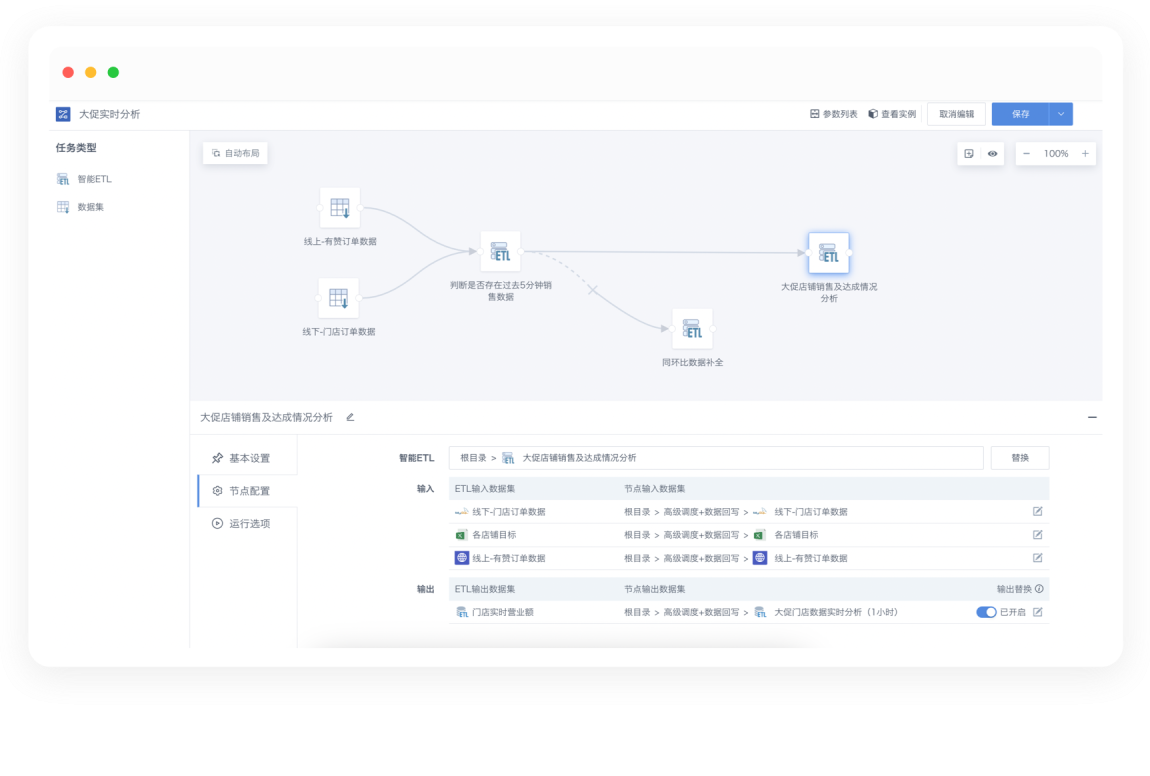
Task: Click the 各店铺目标 ETL input dataset name
Action: (494, 535)
